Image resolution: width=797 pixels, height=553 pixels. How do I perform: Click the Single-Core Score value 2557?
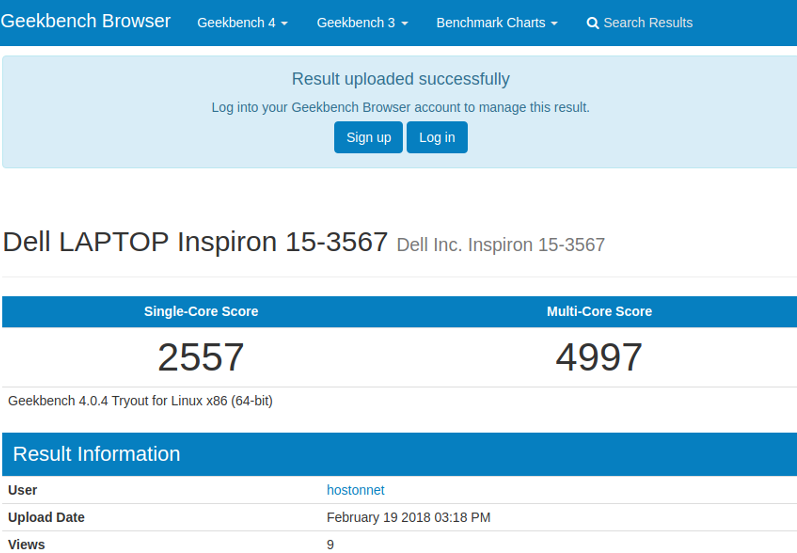(201, 357)
